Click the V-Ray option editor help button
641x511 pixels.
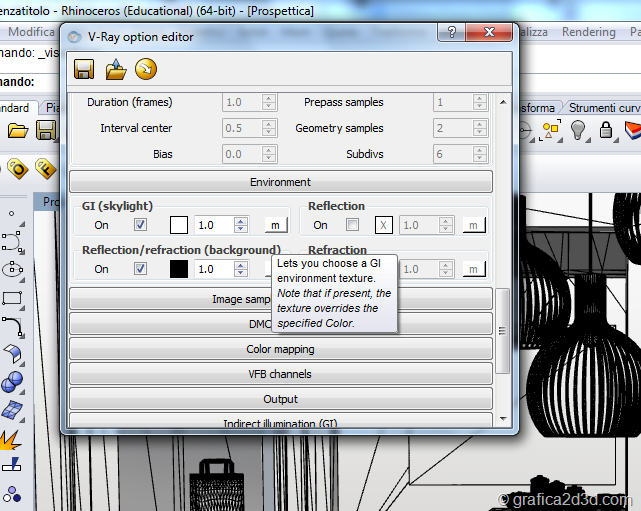point(451,32)
